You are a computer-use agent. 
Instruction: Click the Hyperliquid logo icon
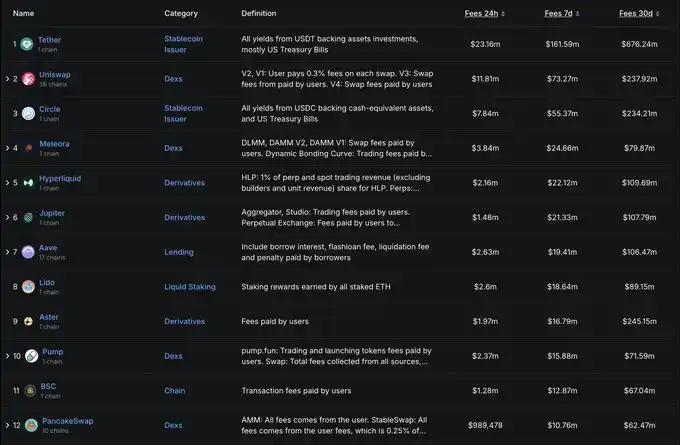pos(28,183)
